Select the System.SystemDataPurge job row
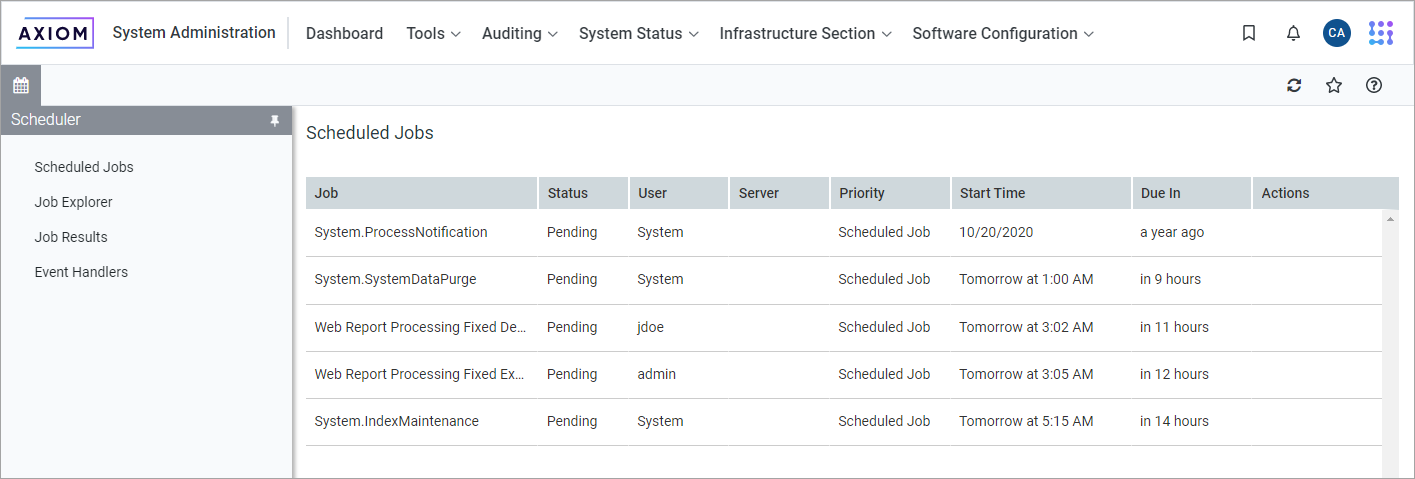This screenshot has width=1415, height=479. coord(395,280)
